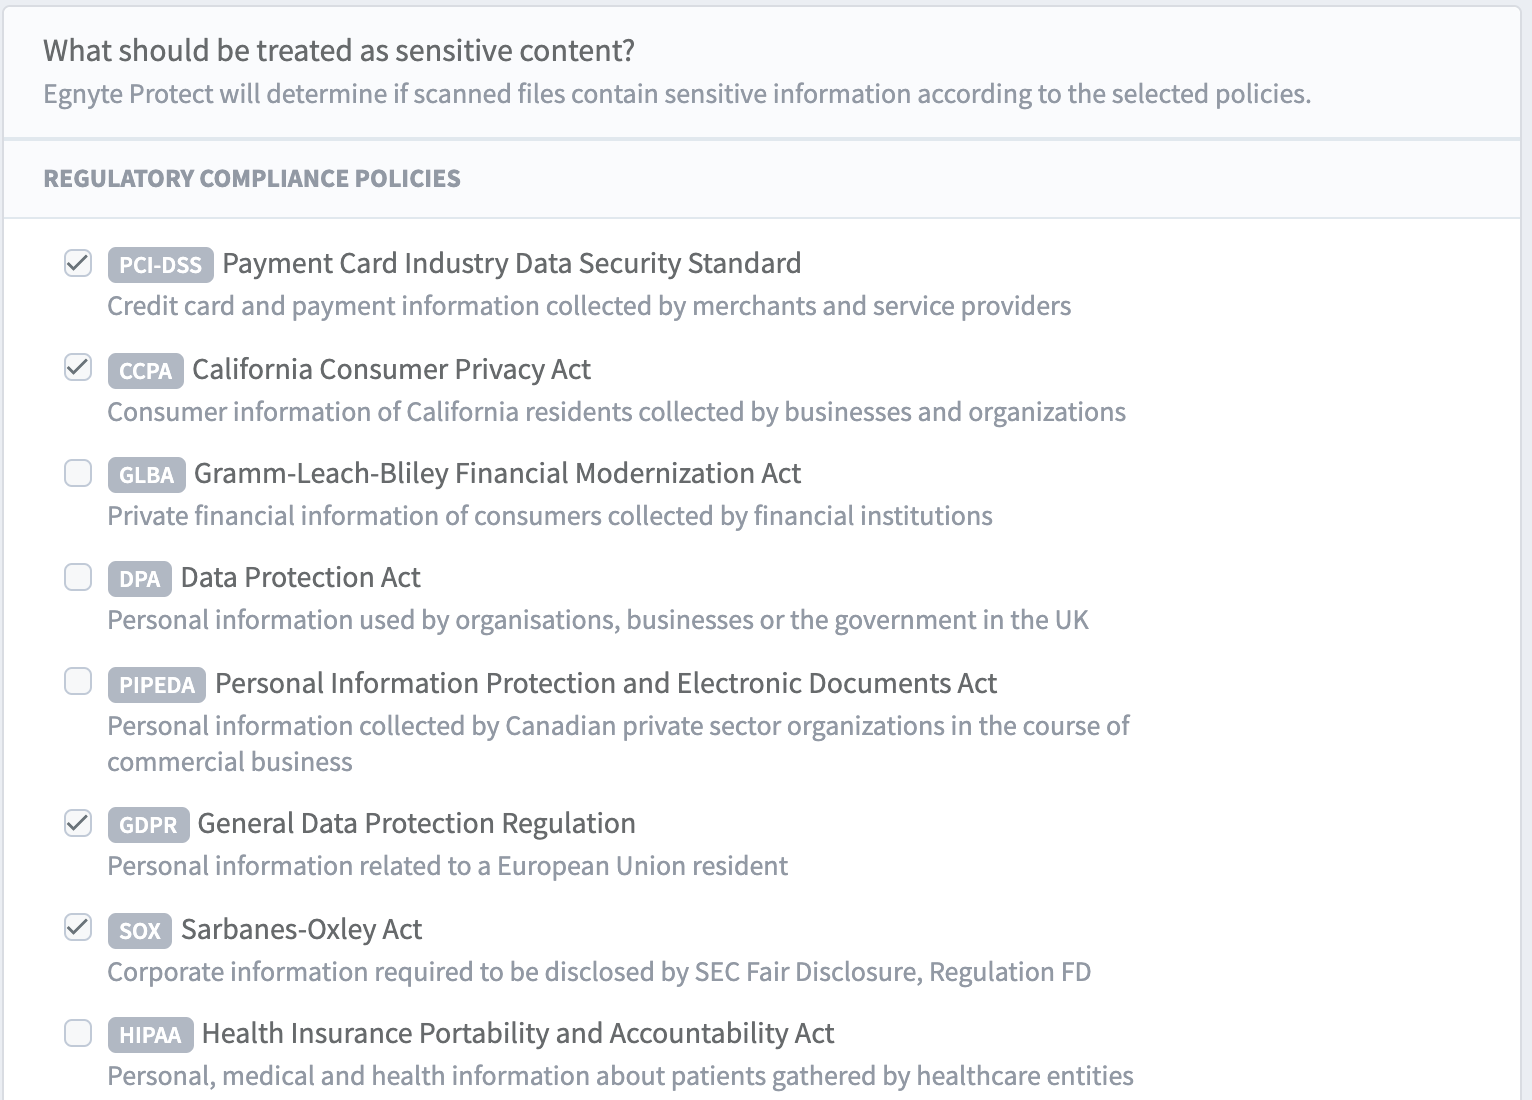
Task: Click the Health Insurance Portability and Accountability Act label
Action: pyautogui.click(x=517, y=1033)
